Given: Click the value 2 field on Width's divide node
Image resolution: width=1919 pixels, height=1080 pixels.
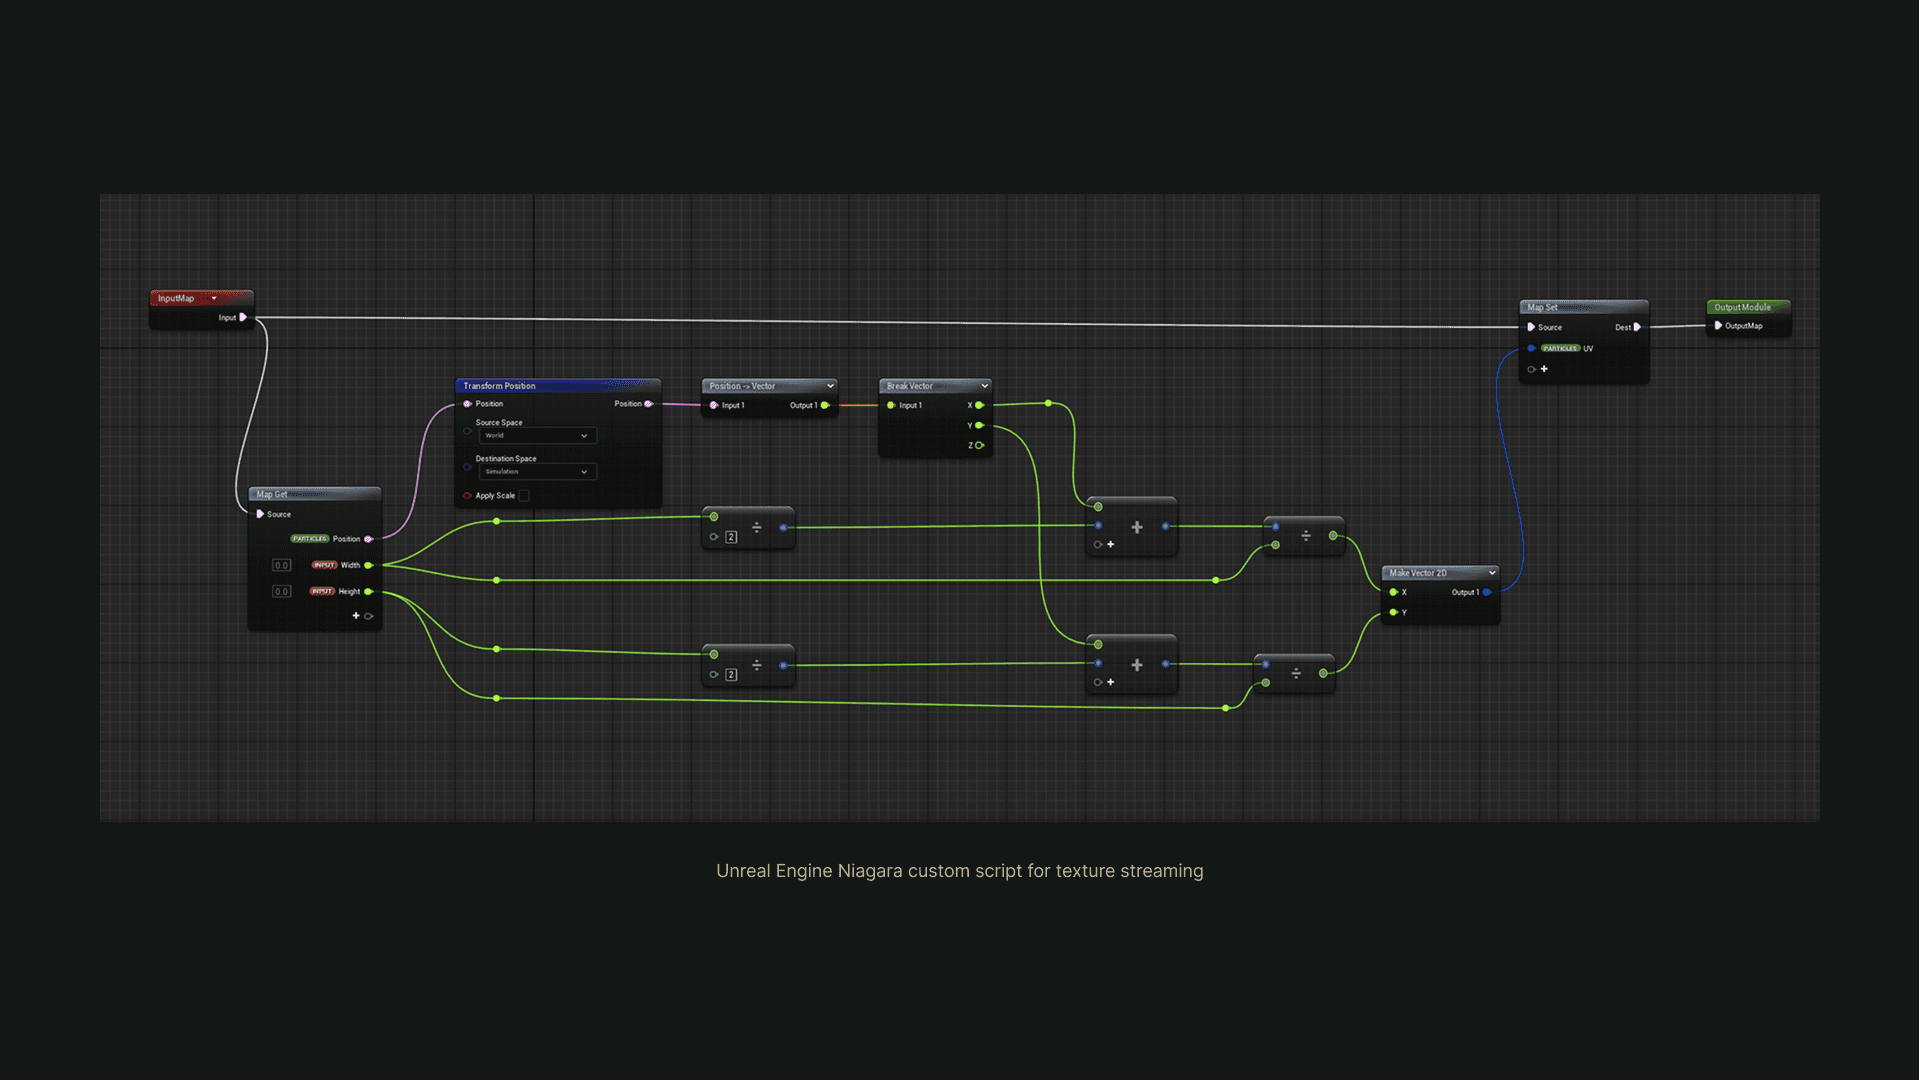Looking at the screenshot, I should [732, 537].
